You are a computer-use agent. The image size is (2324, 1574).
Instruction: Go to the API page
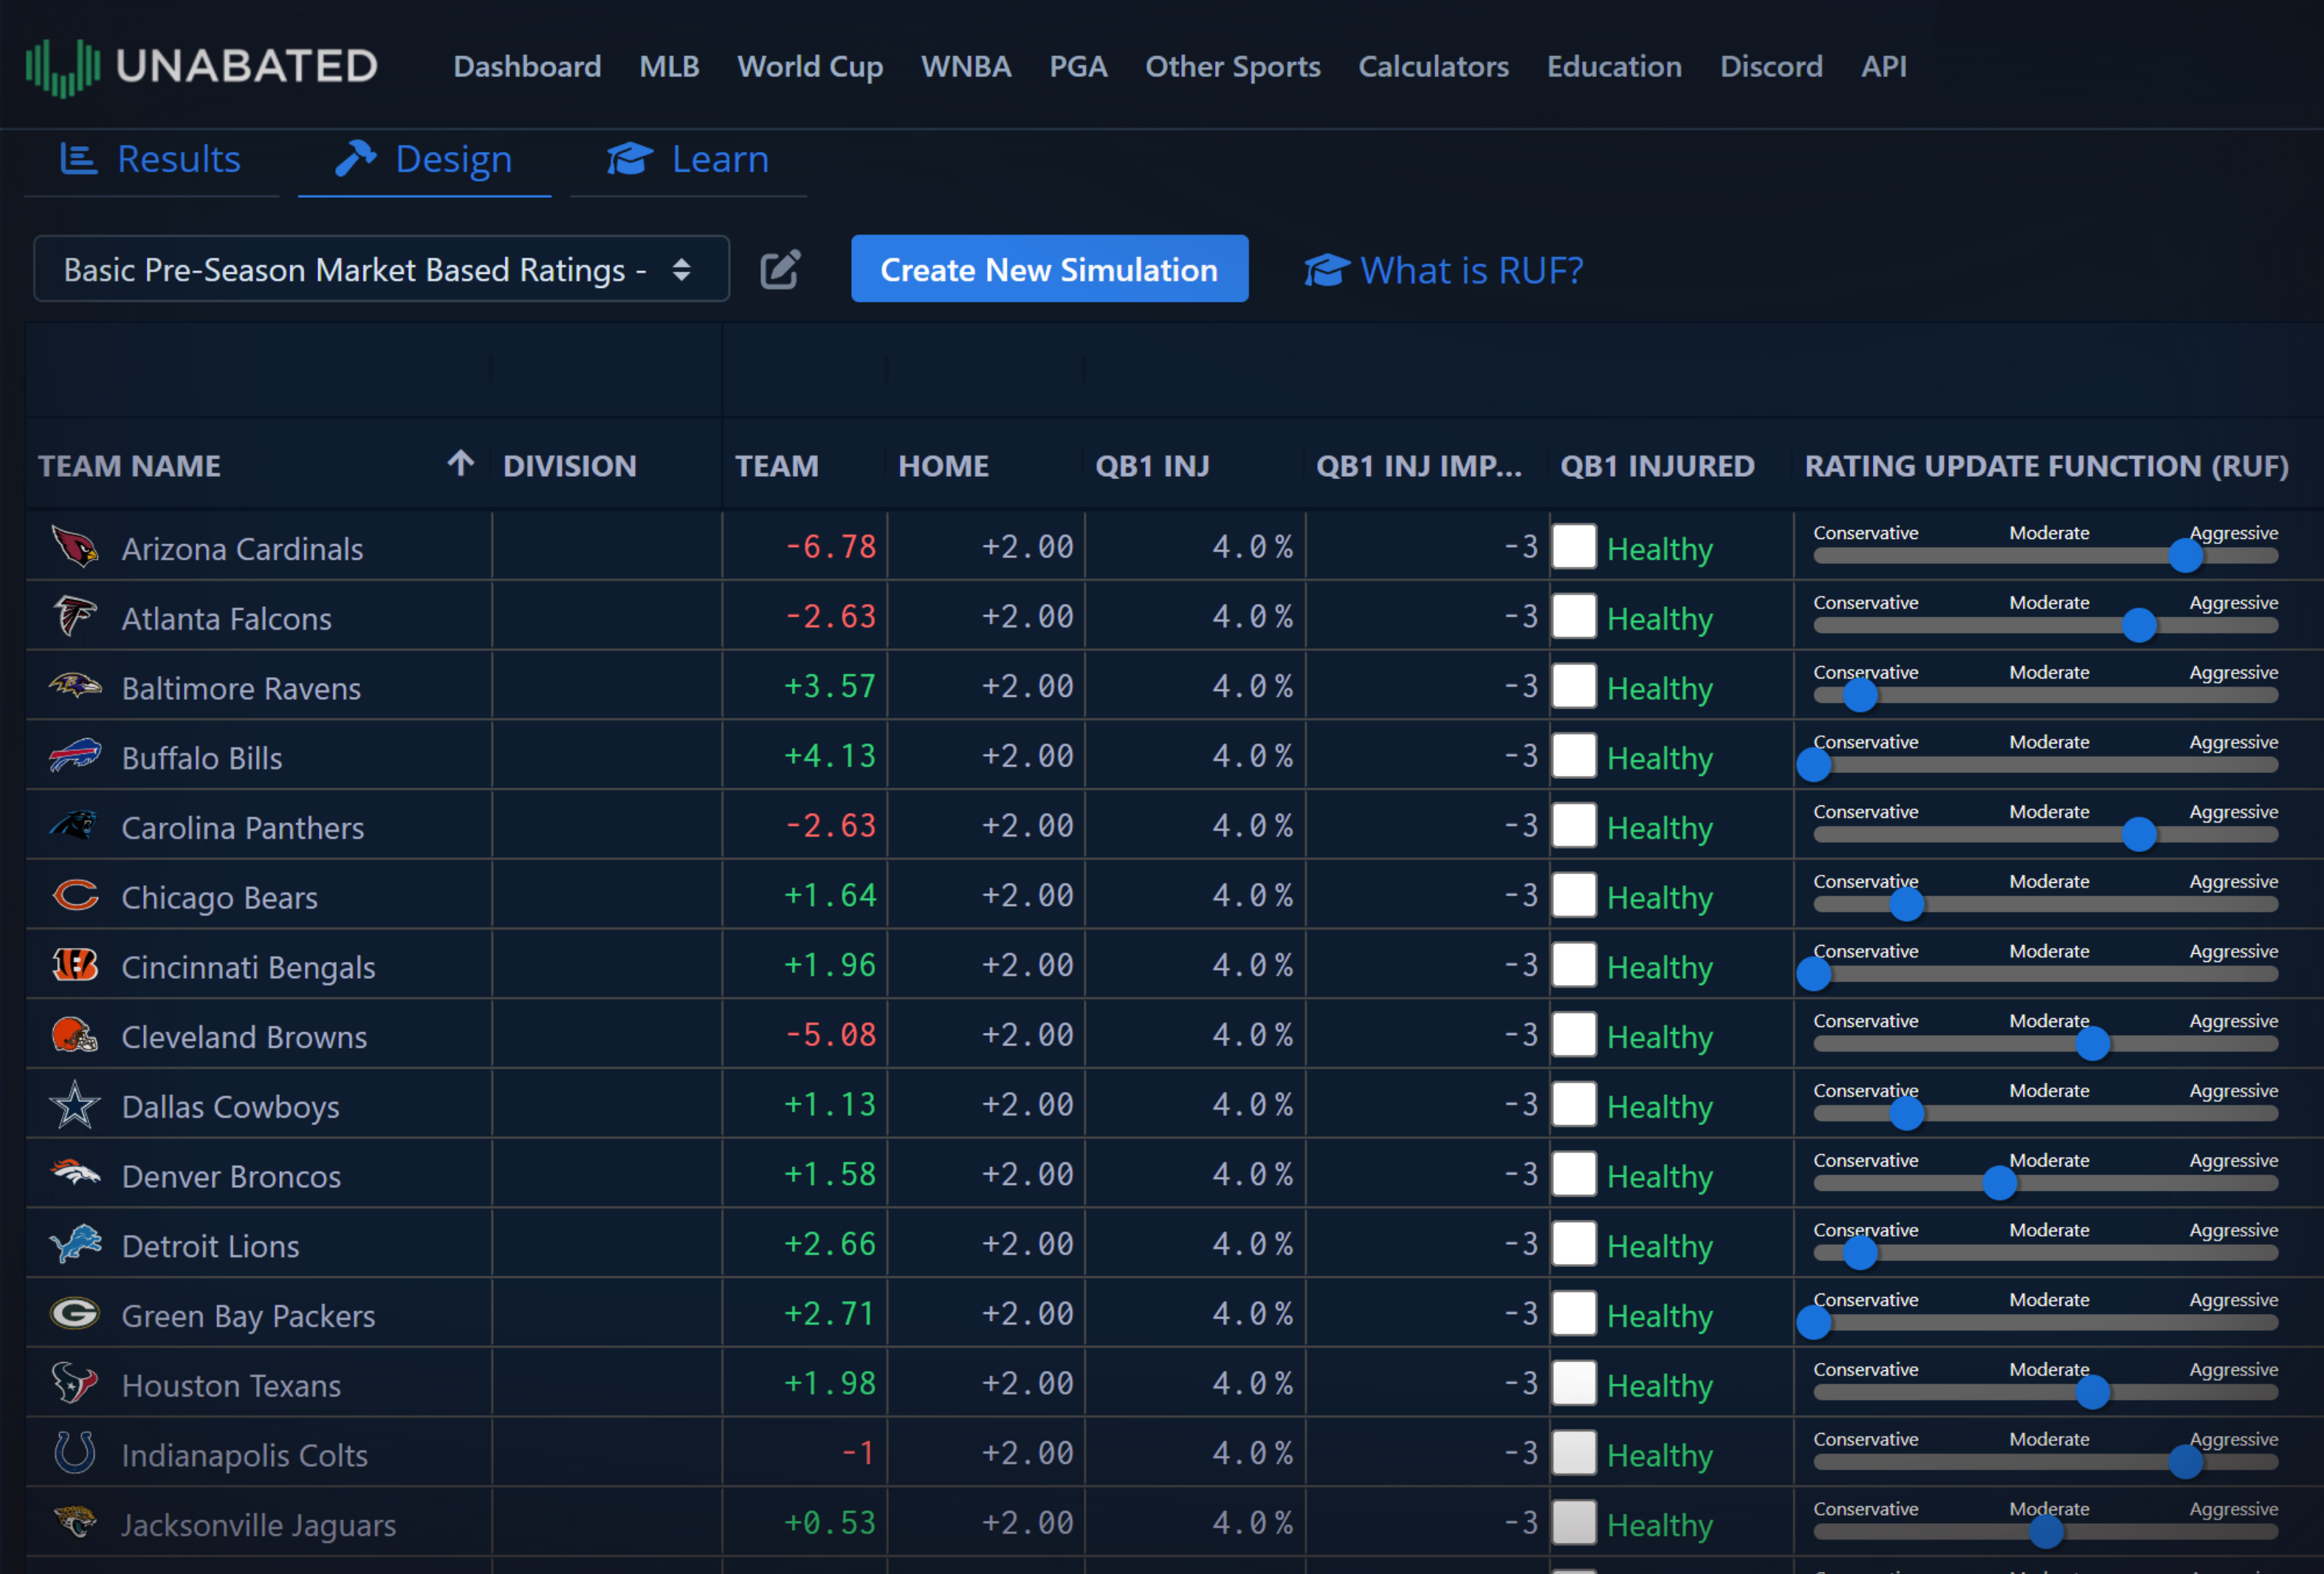(1883, 66)
